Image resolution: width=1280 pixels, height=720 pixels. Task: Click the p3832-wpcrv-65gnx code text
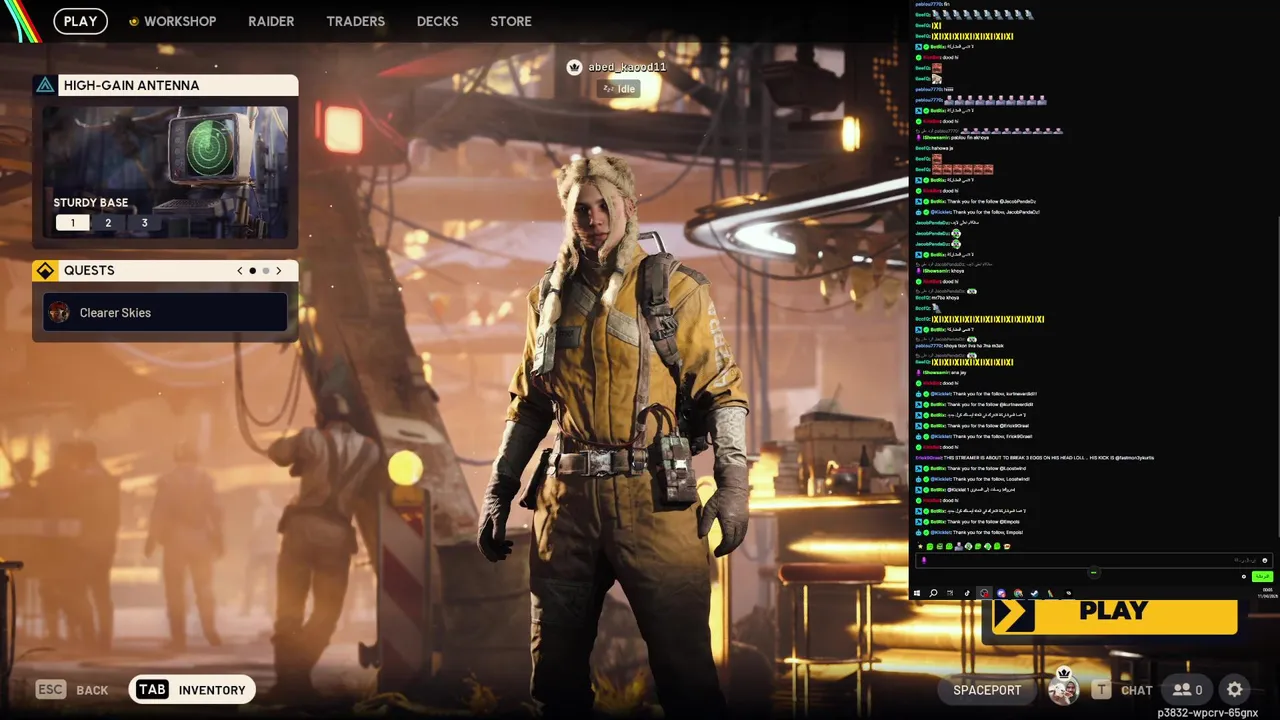[1207, 713]
